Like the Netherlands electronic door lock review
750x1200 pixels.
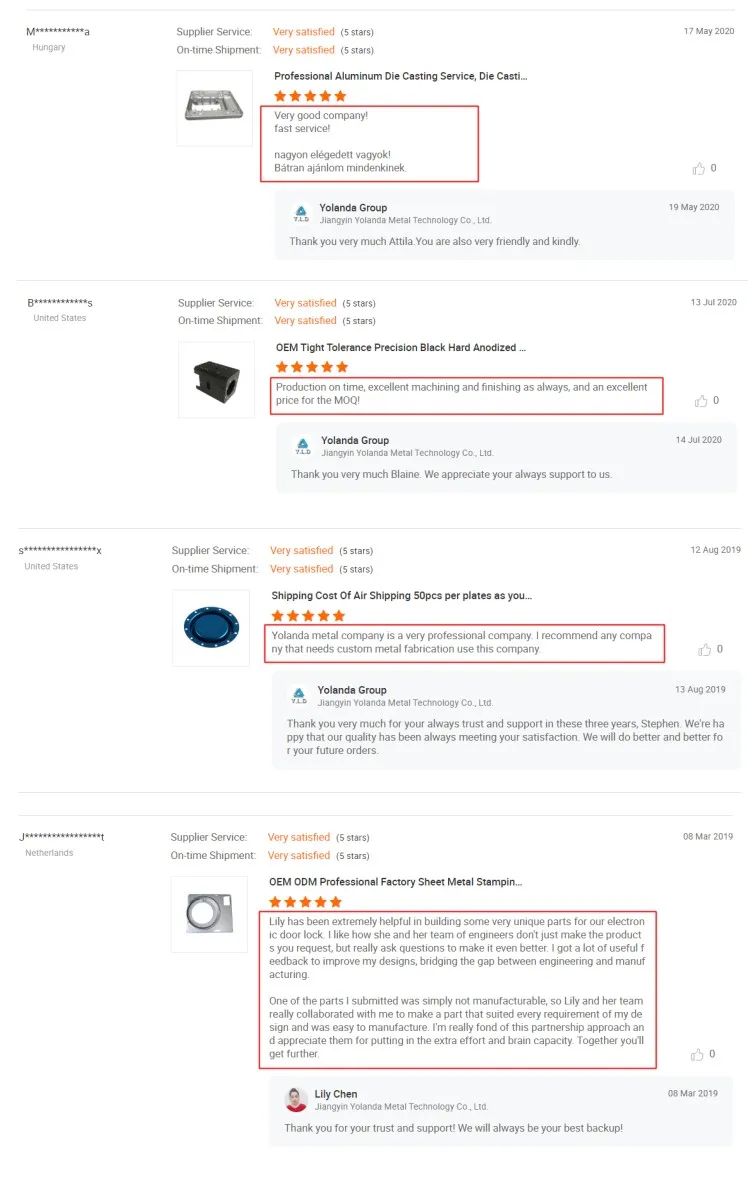[x=697, y=1055]
